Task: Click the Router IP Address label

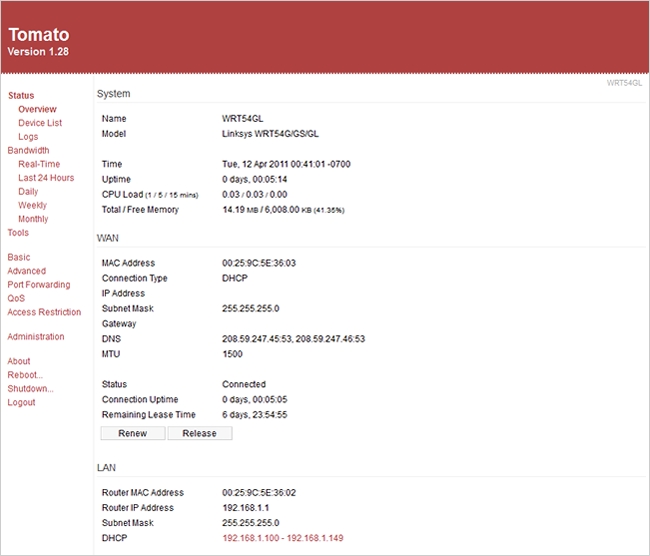Action: 138,507
